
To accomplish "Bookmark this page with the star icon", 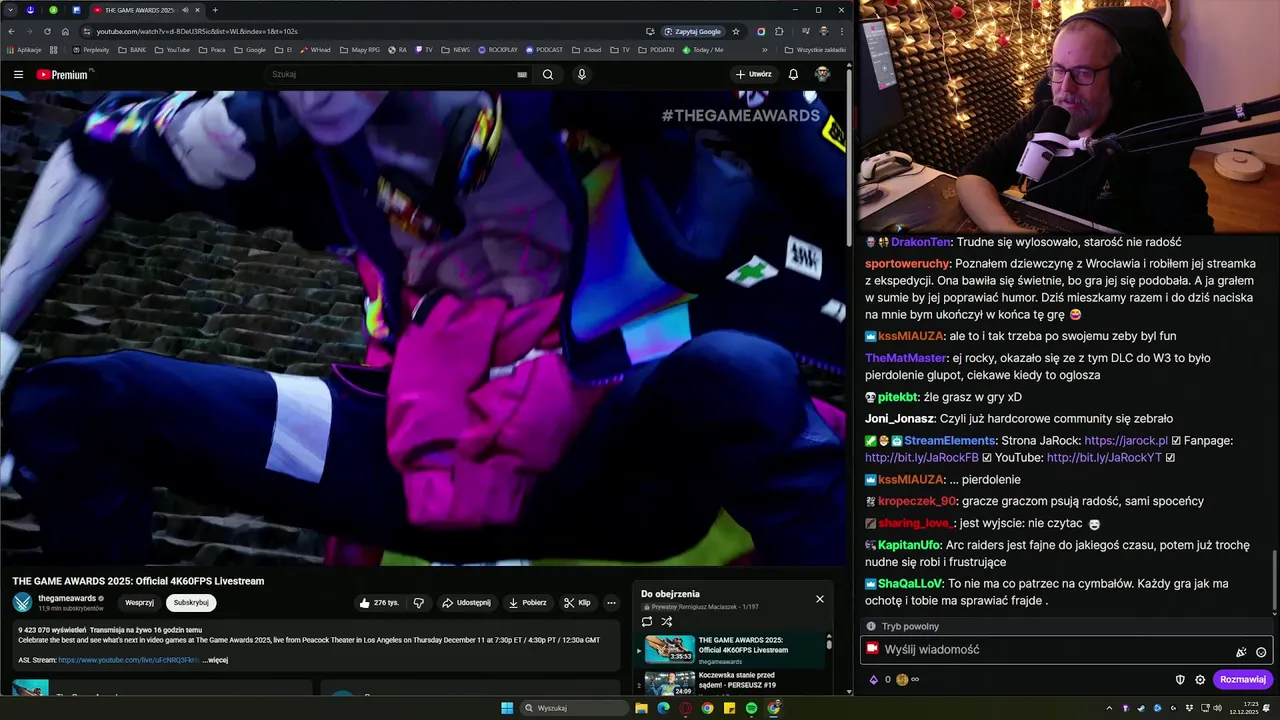I will point(736,31).
